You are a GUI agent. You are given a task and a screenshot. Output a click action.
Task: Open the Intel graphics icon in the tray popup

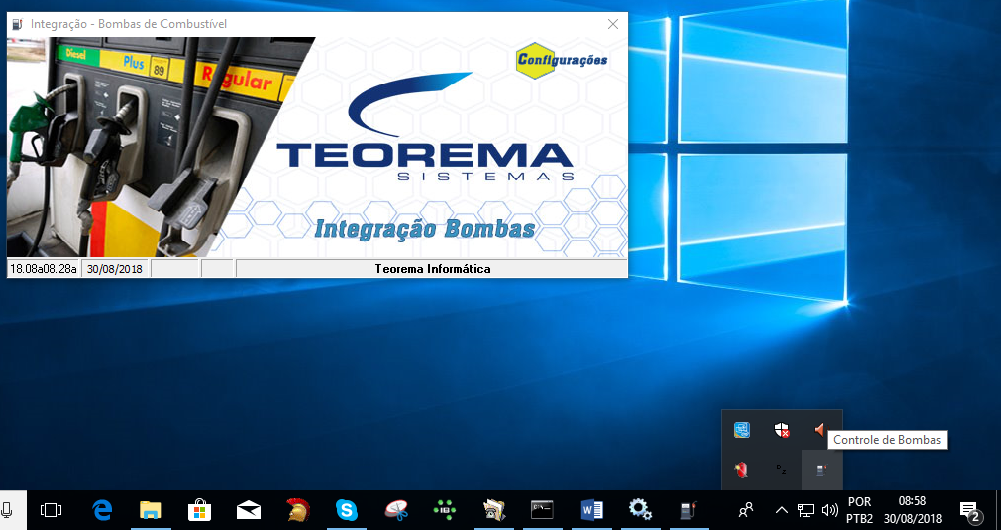pyautogui.click(x=742, y=430)
